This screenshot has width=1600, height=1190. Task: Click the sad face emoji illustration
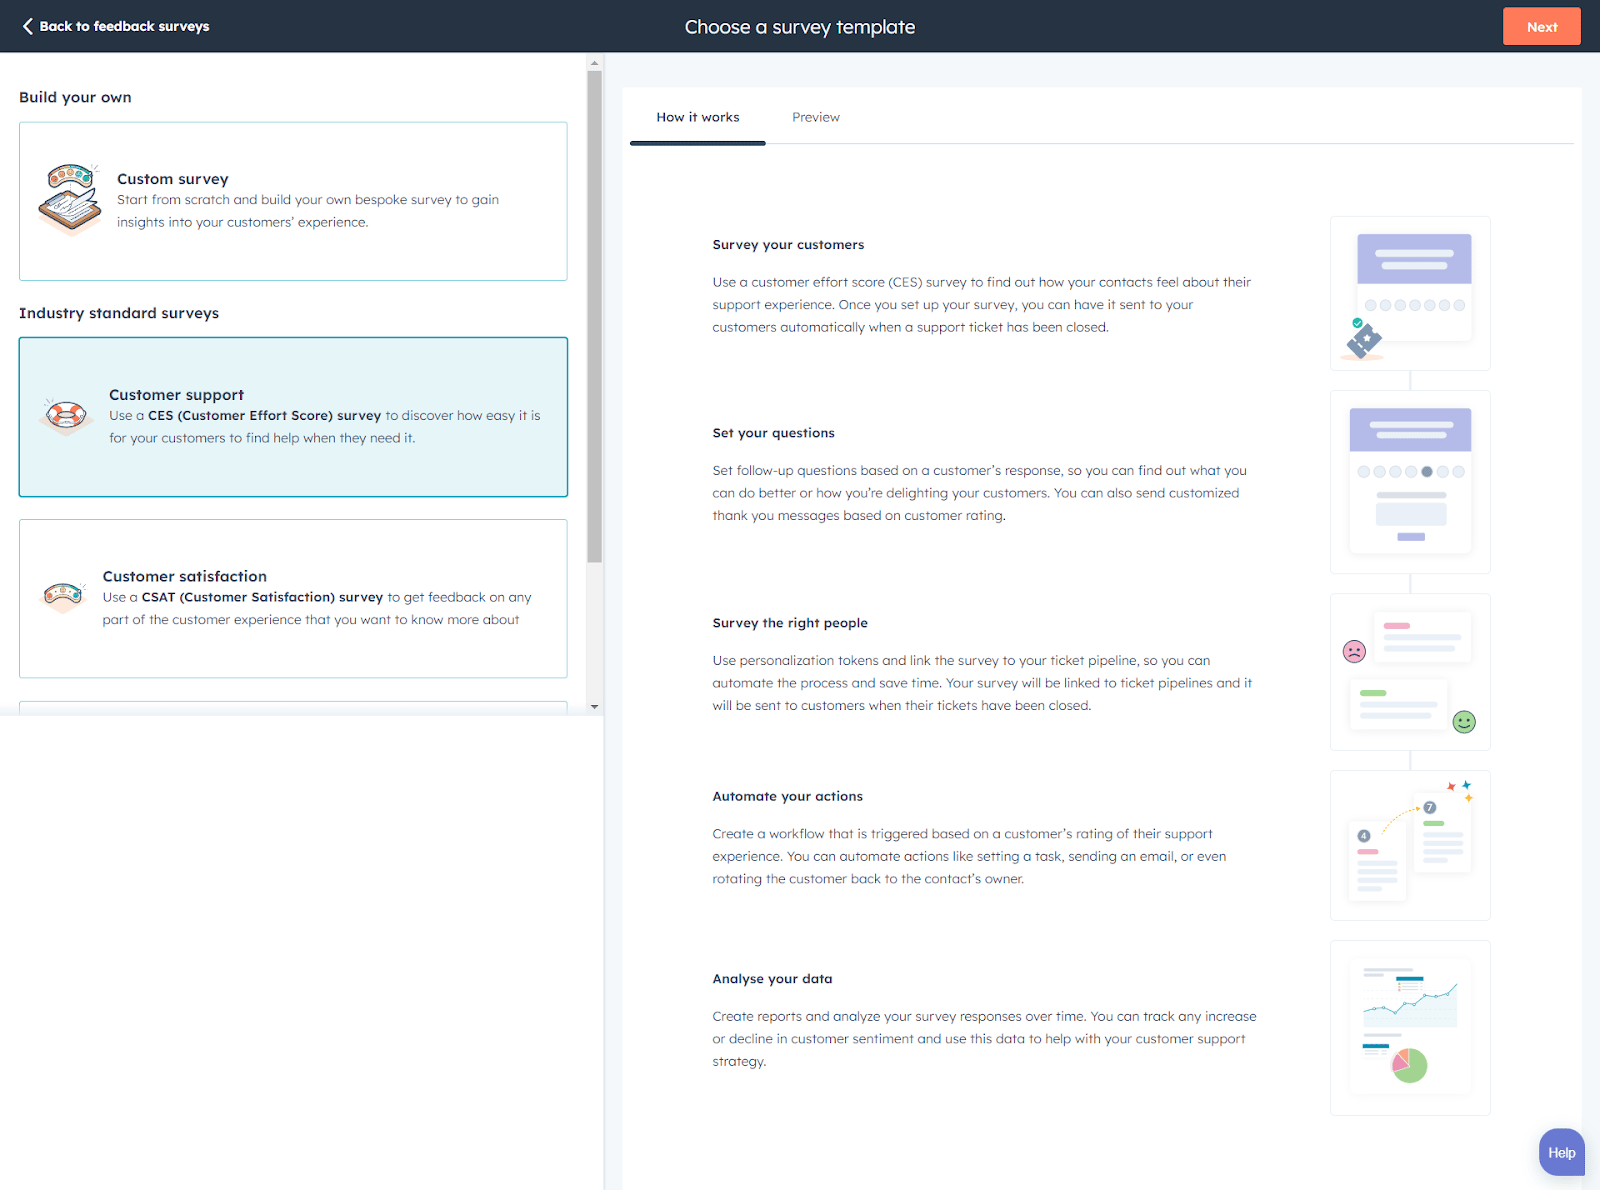click(1354, 650)
